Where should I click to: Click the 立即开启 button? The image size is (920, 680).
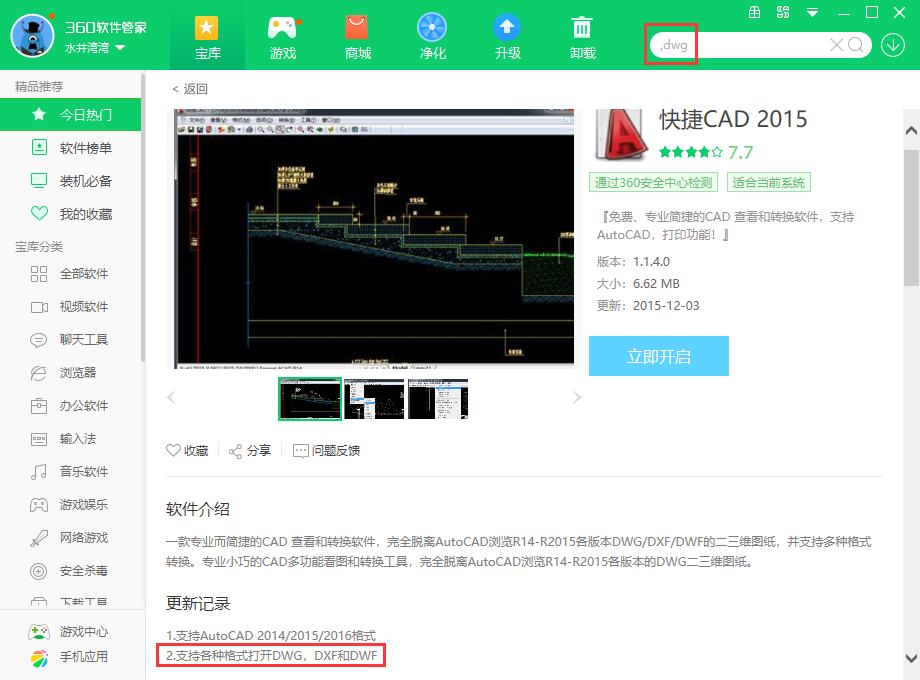[658, 356]
